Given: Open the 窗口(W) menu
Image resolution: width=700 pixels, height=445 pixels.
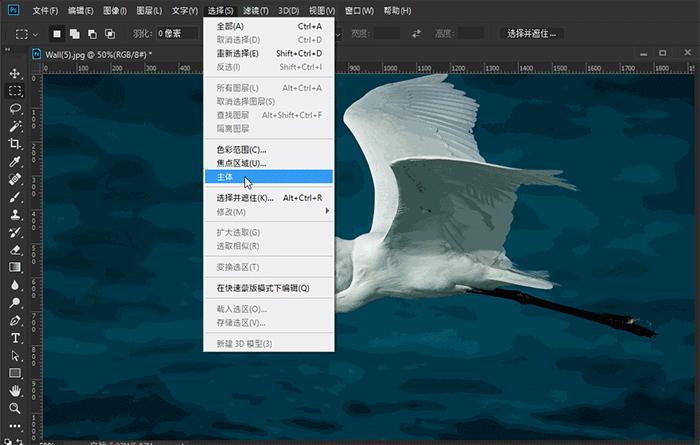Looking at the screenshot, I should click(359, 10).
